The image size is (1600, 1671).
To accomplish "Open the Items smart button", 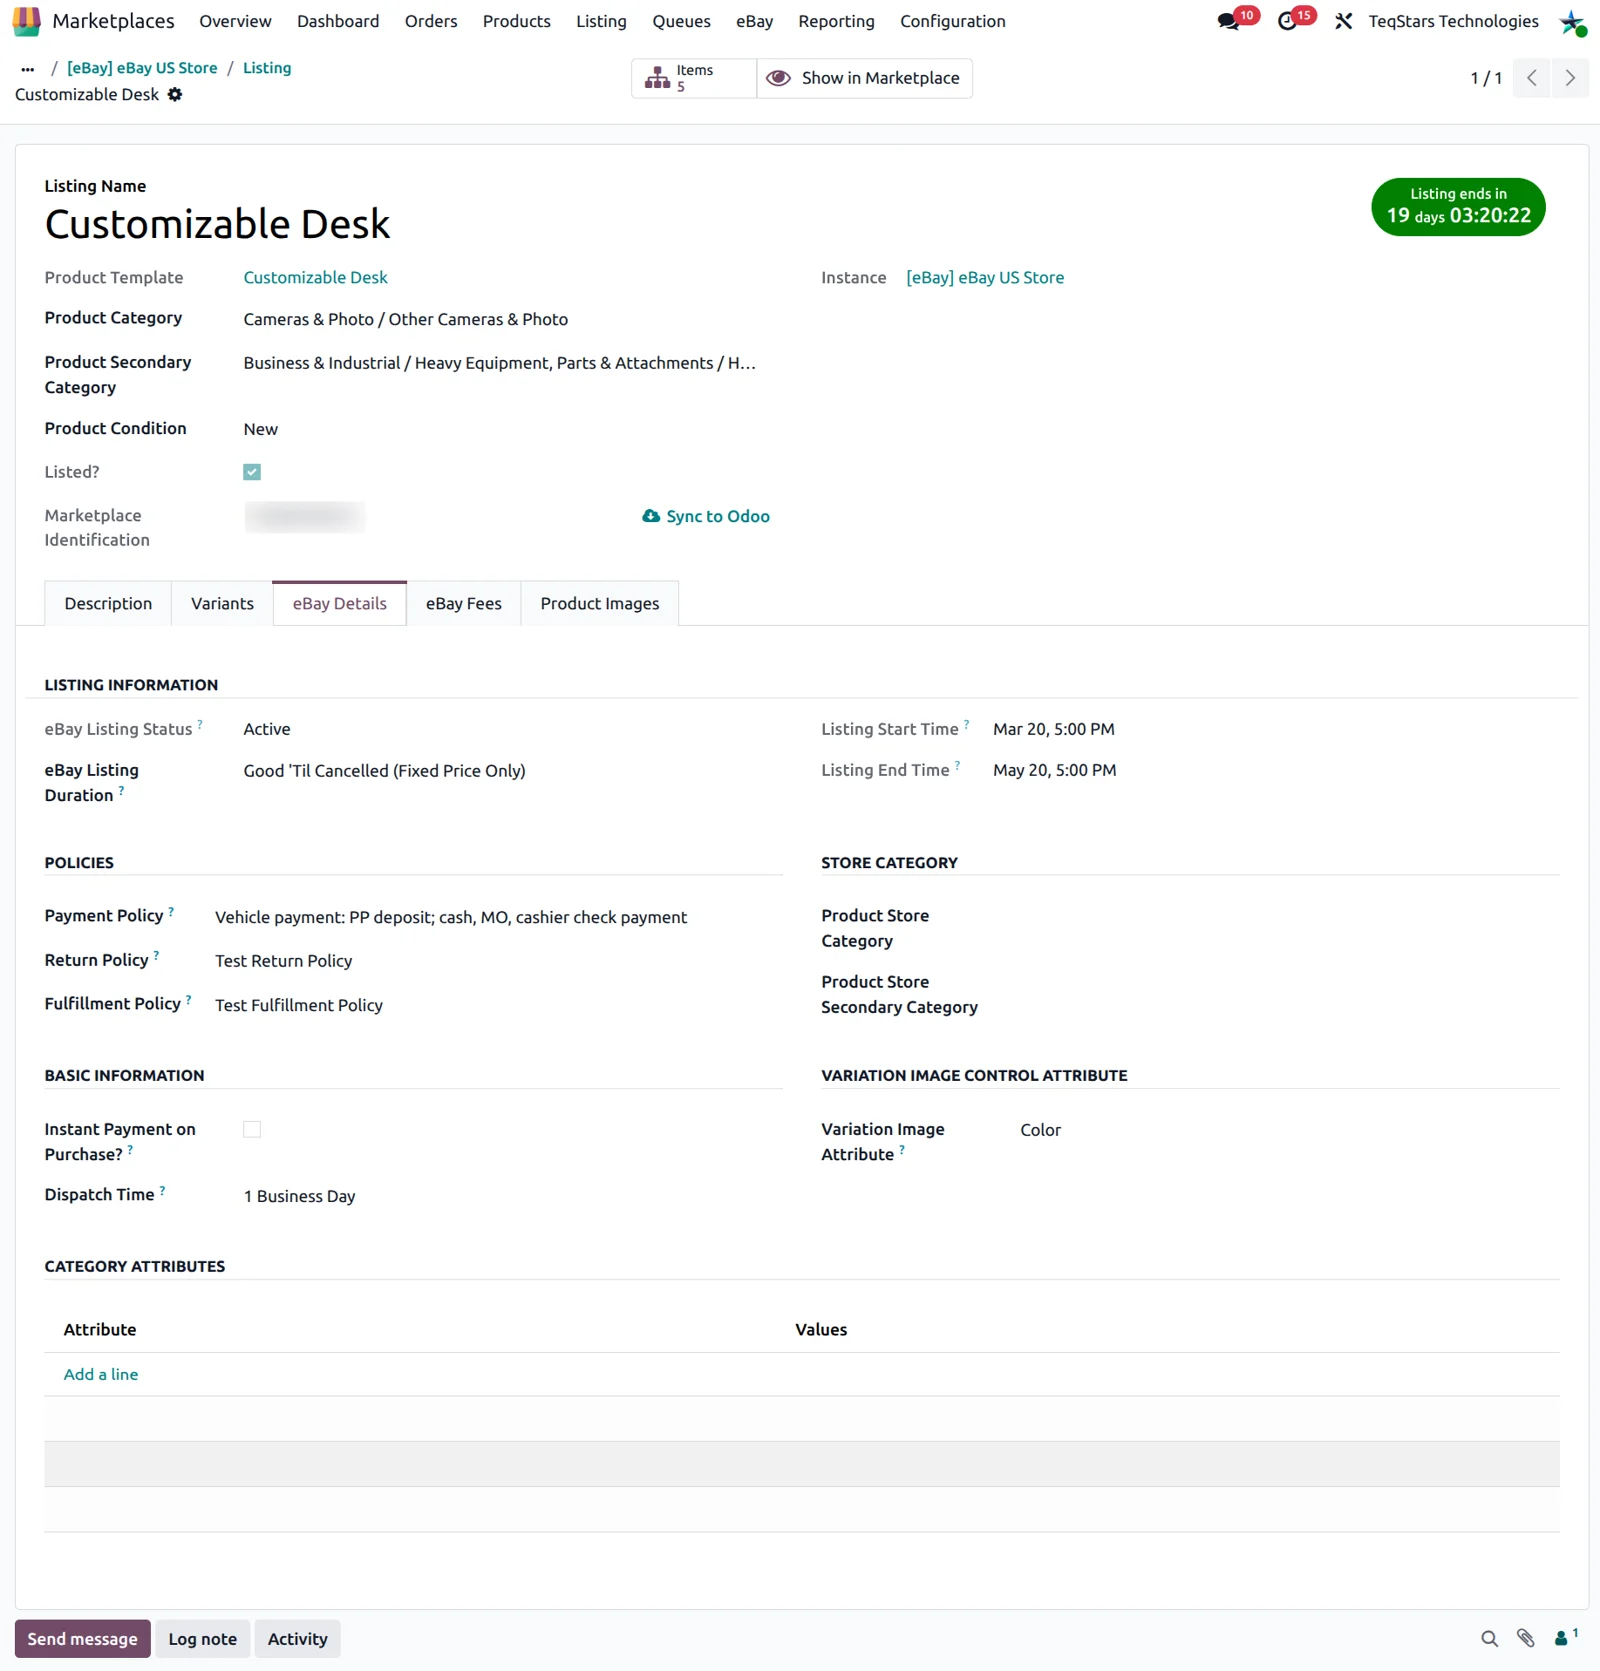I will coord(694,78).
